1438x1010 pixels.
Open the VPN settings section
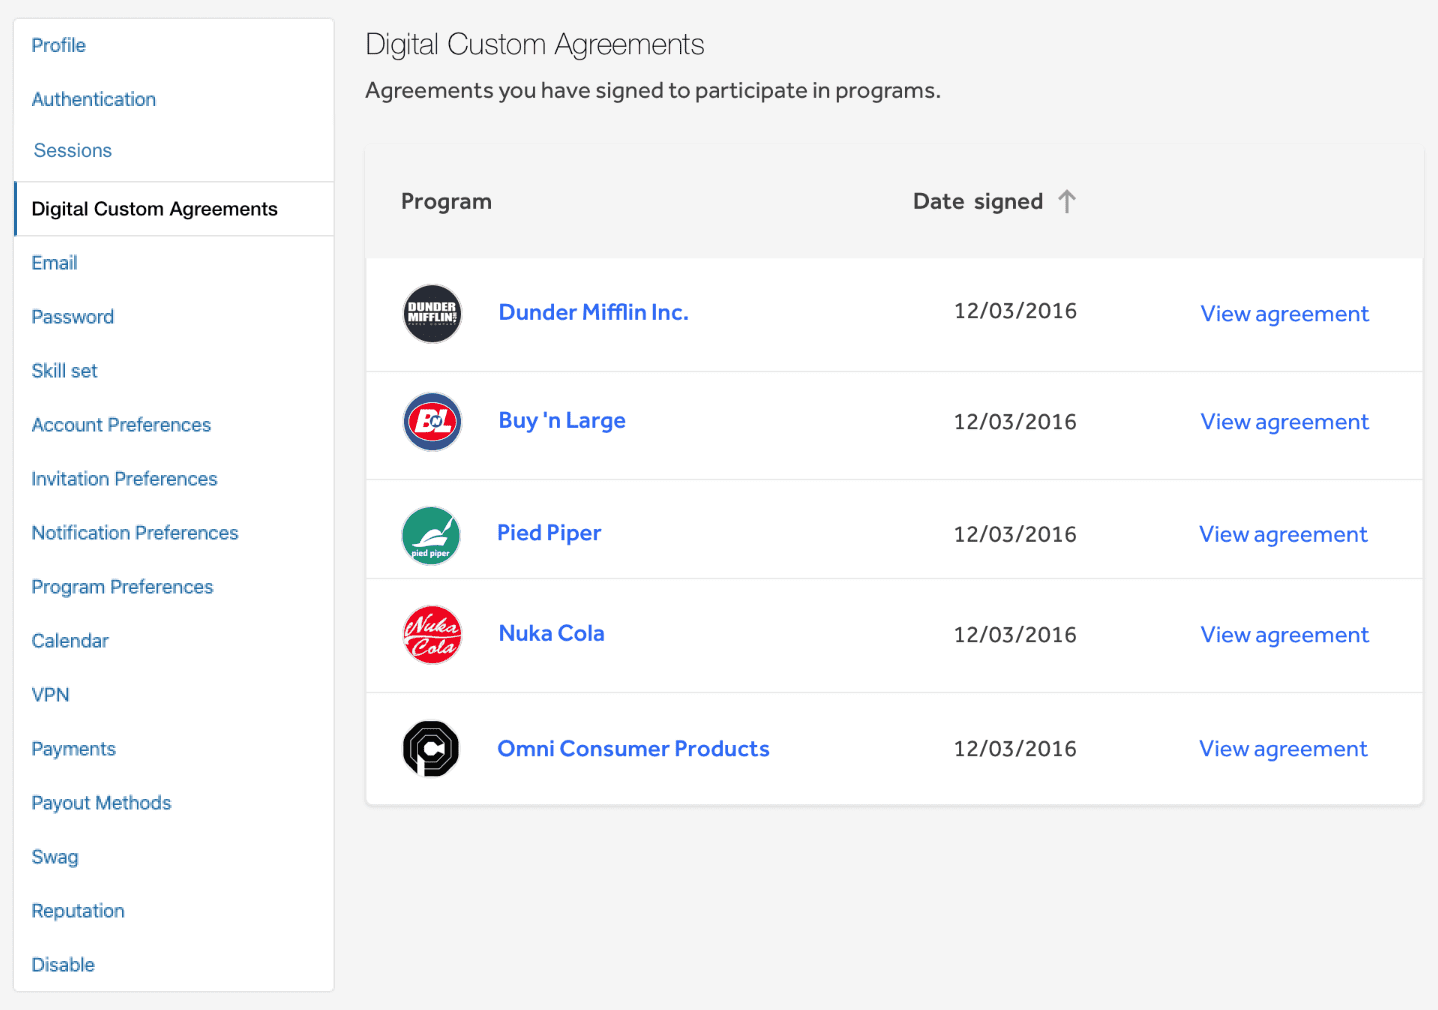pyautogui.click(x=50, y=695)
